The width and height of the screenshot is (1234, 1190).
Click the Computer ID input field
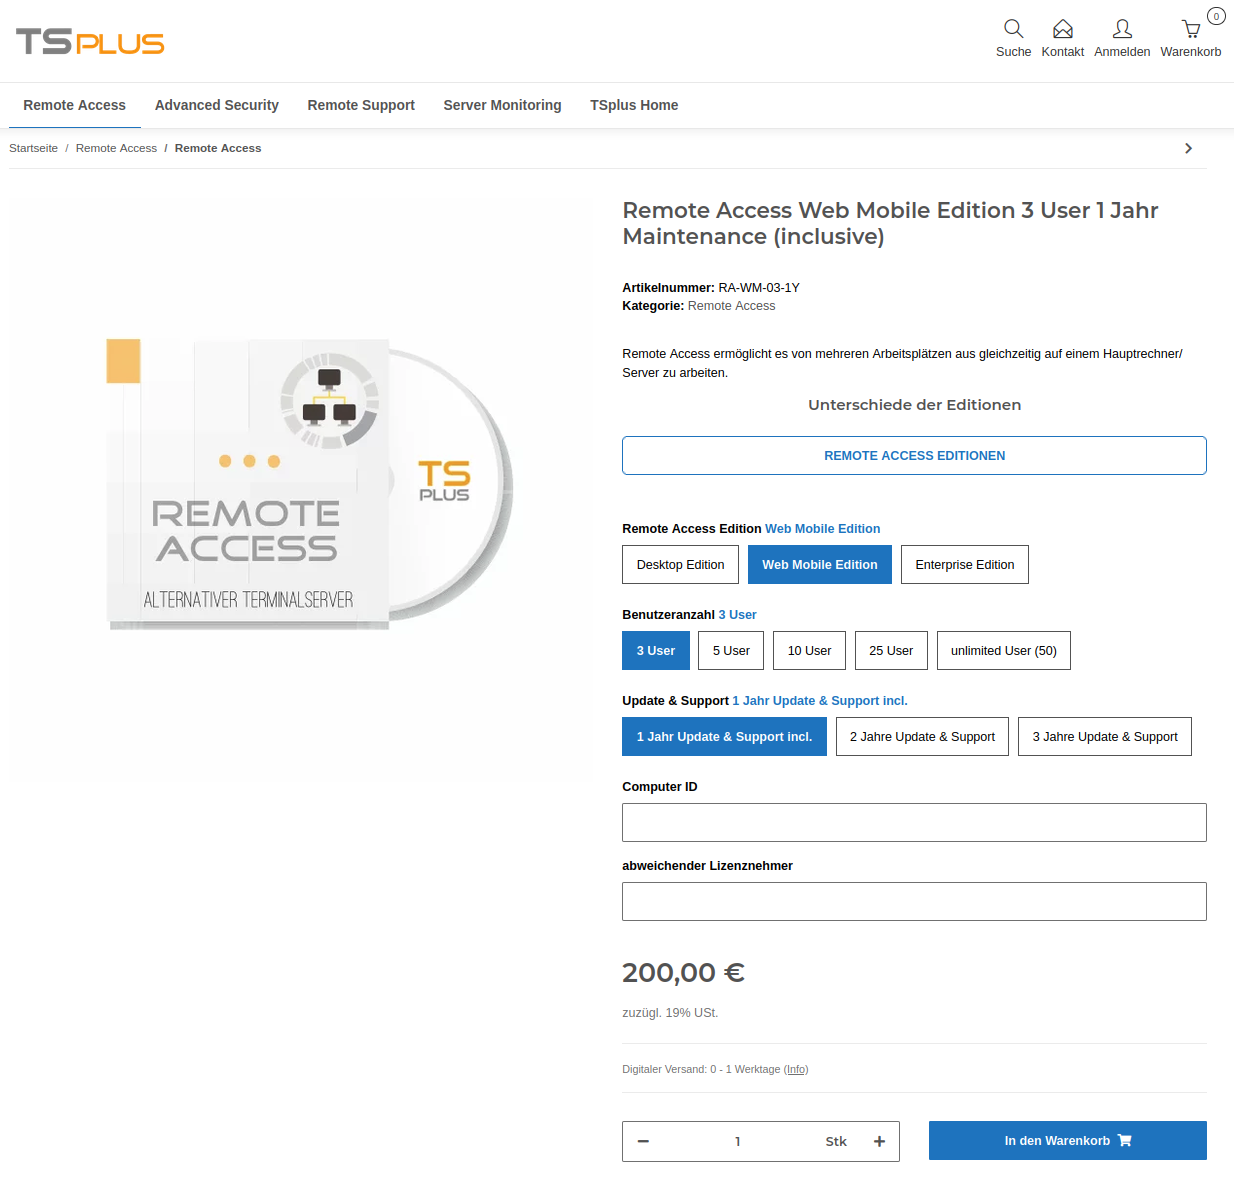914,822
